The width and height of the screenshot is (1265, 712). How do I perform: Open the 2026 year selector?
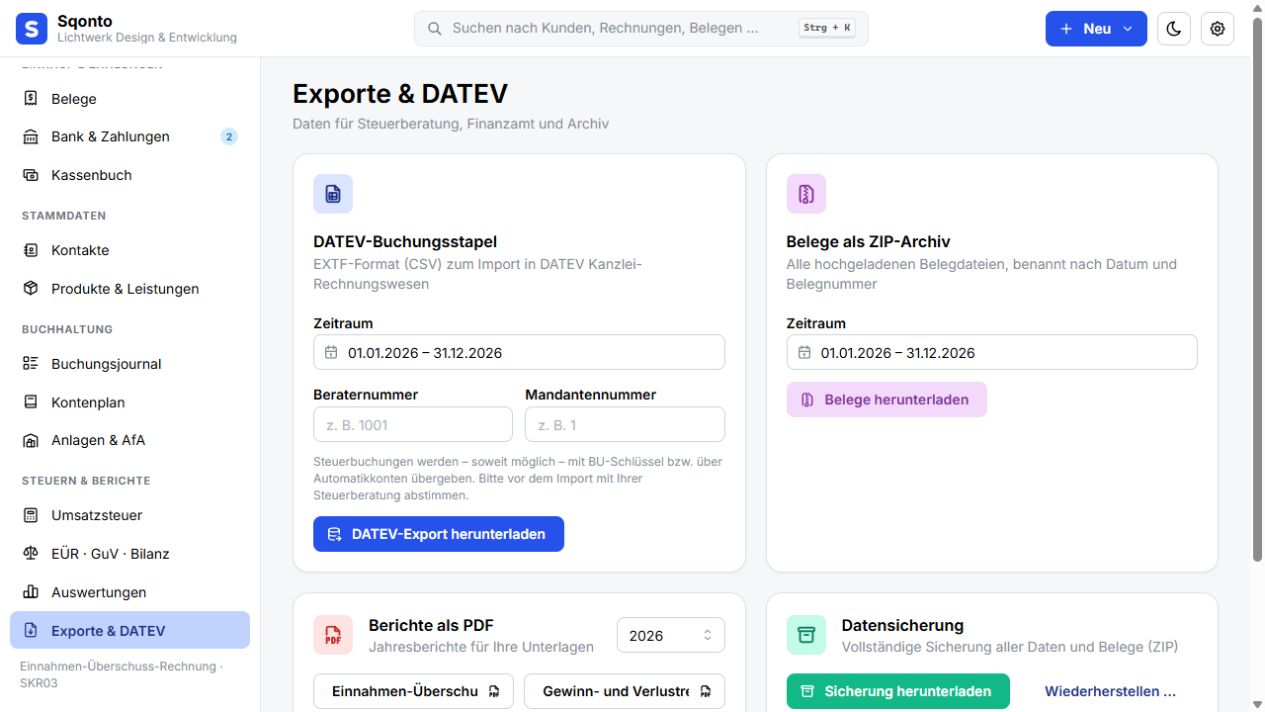[x=670, y=635]
